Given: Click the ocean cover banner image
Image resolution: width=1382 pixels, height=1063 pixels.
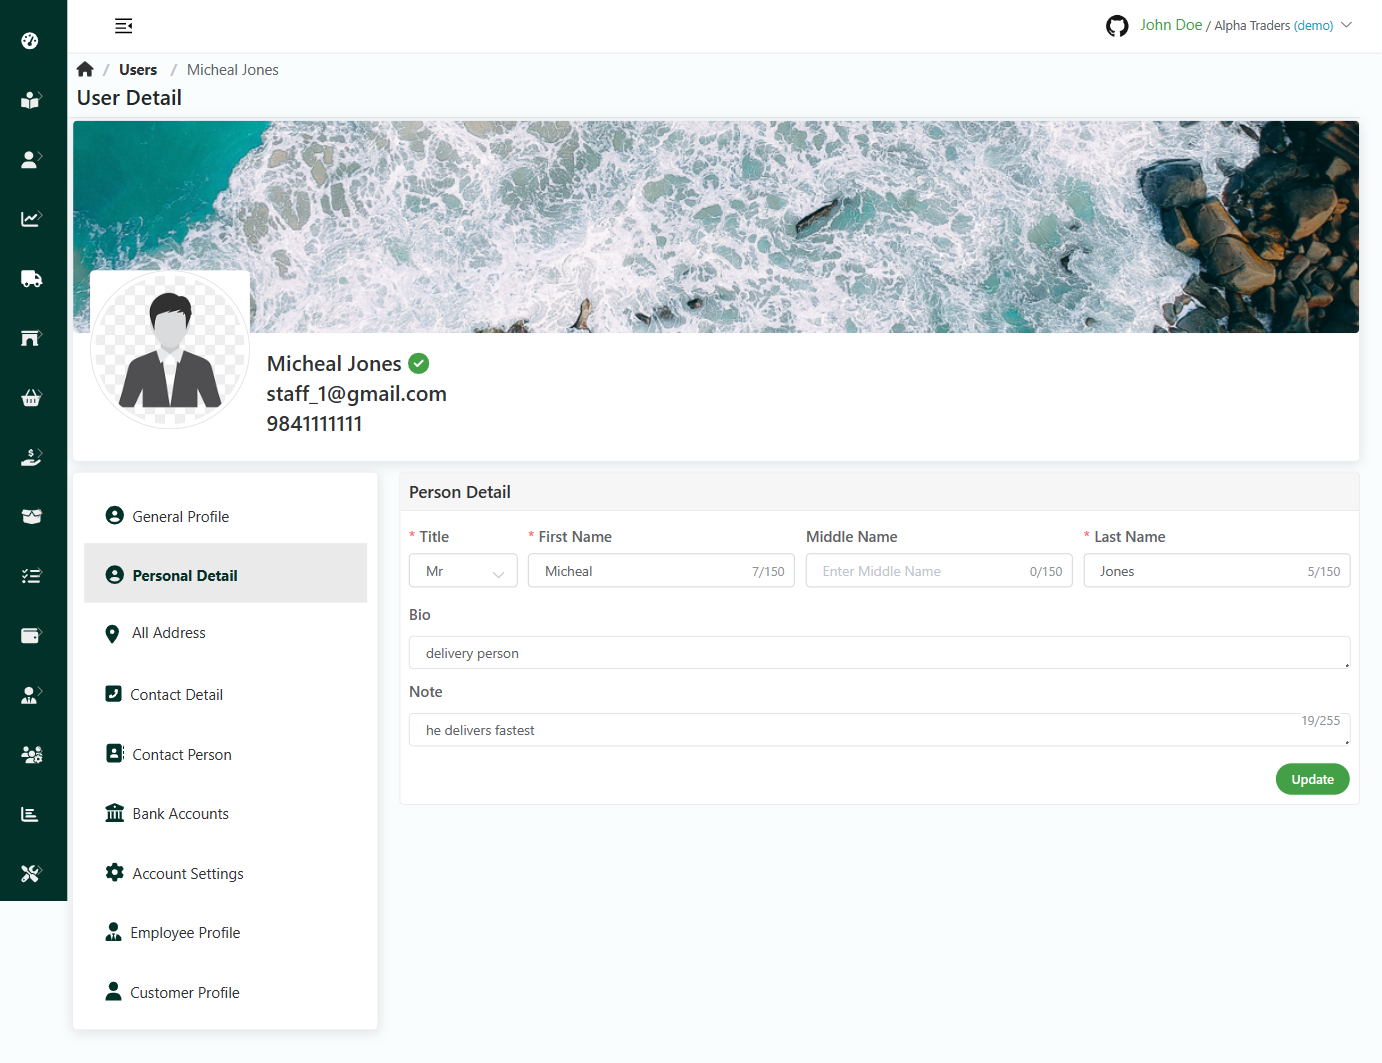Looking at the screenshot, I should 716,227.
